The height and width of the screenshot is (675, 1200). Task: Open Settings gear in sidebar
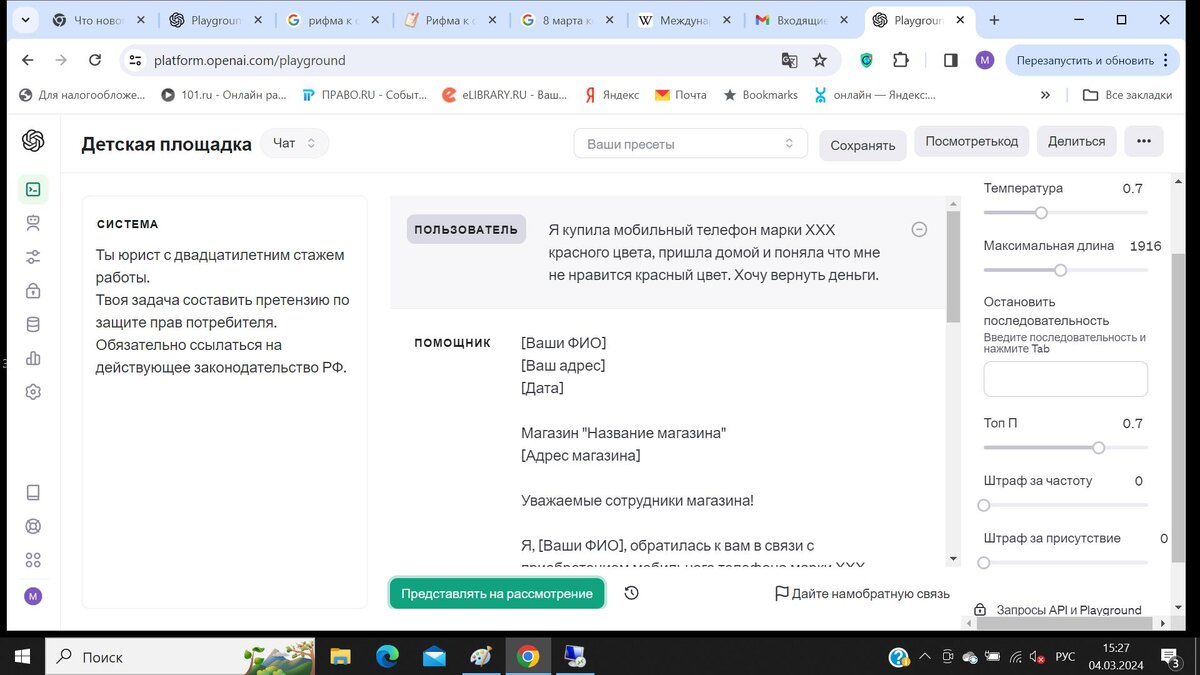coord(33,392)
